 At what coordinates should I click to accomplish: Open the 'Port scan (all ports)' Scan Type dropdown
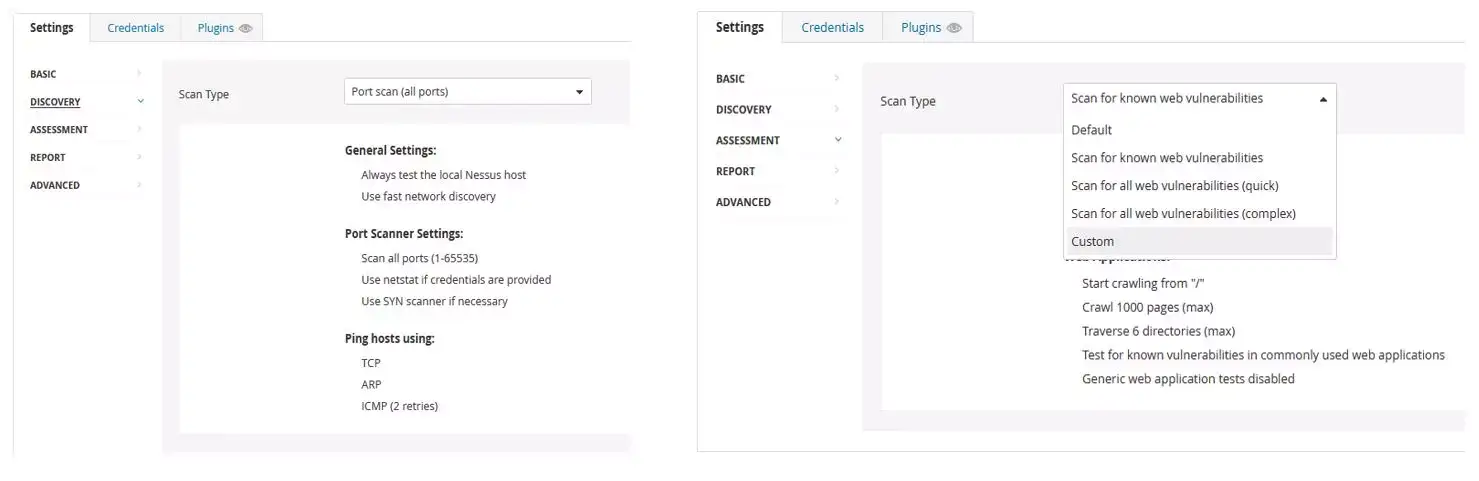tap(467, 92)
